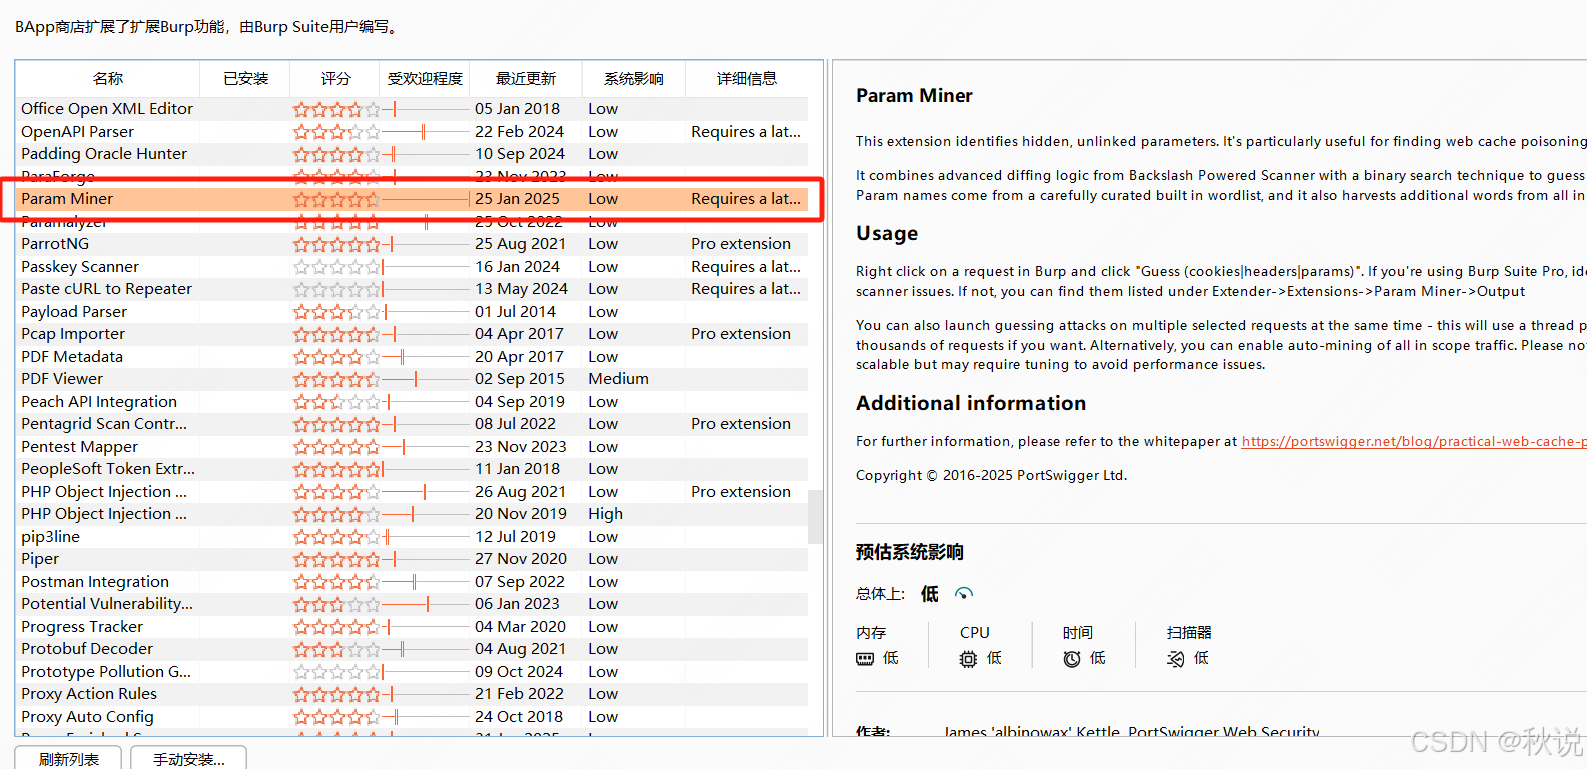Click the popularity bar for Potential Vulnerability
Screen dimensions: 1587x769
tap(425, 604)
